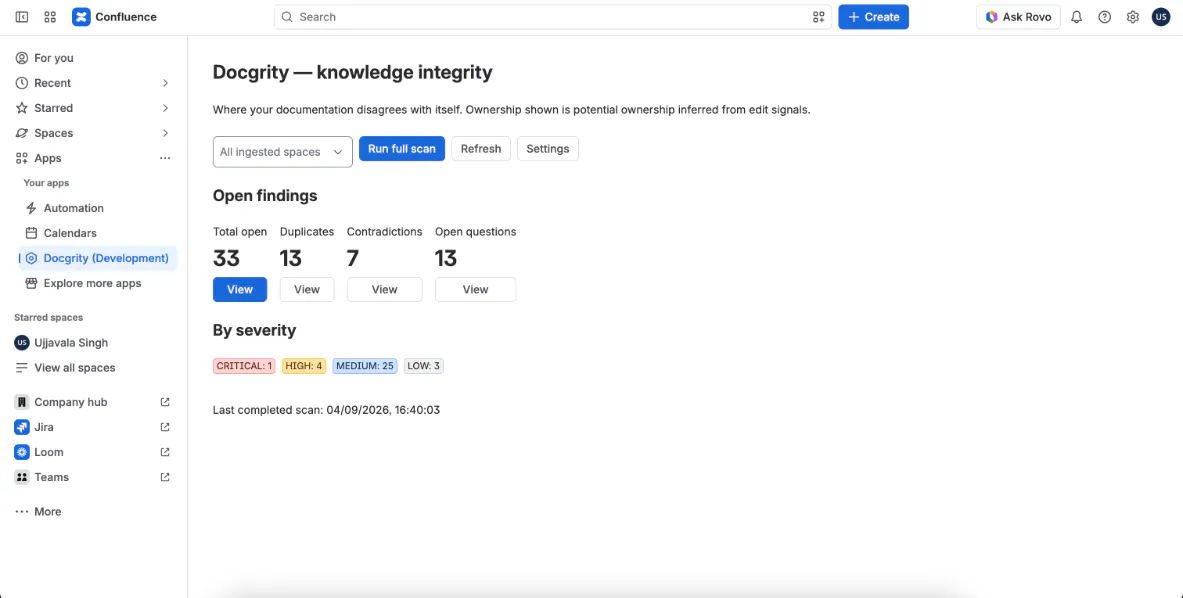Expand the Recent chevron
The height and width of the screenshot is (598, 1183).
click(x=165, y=83)
